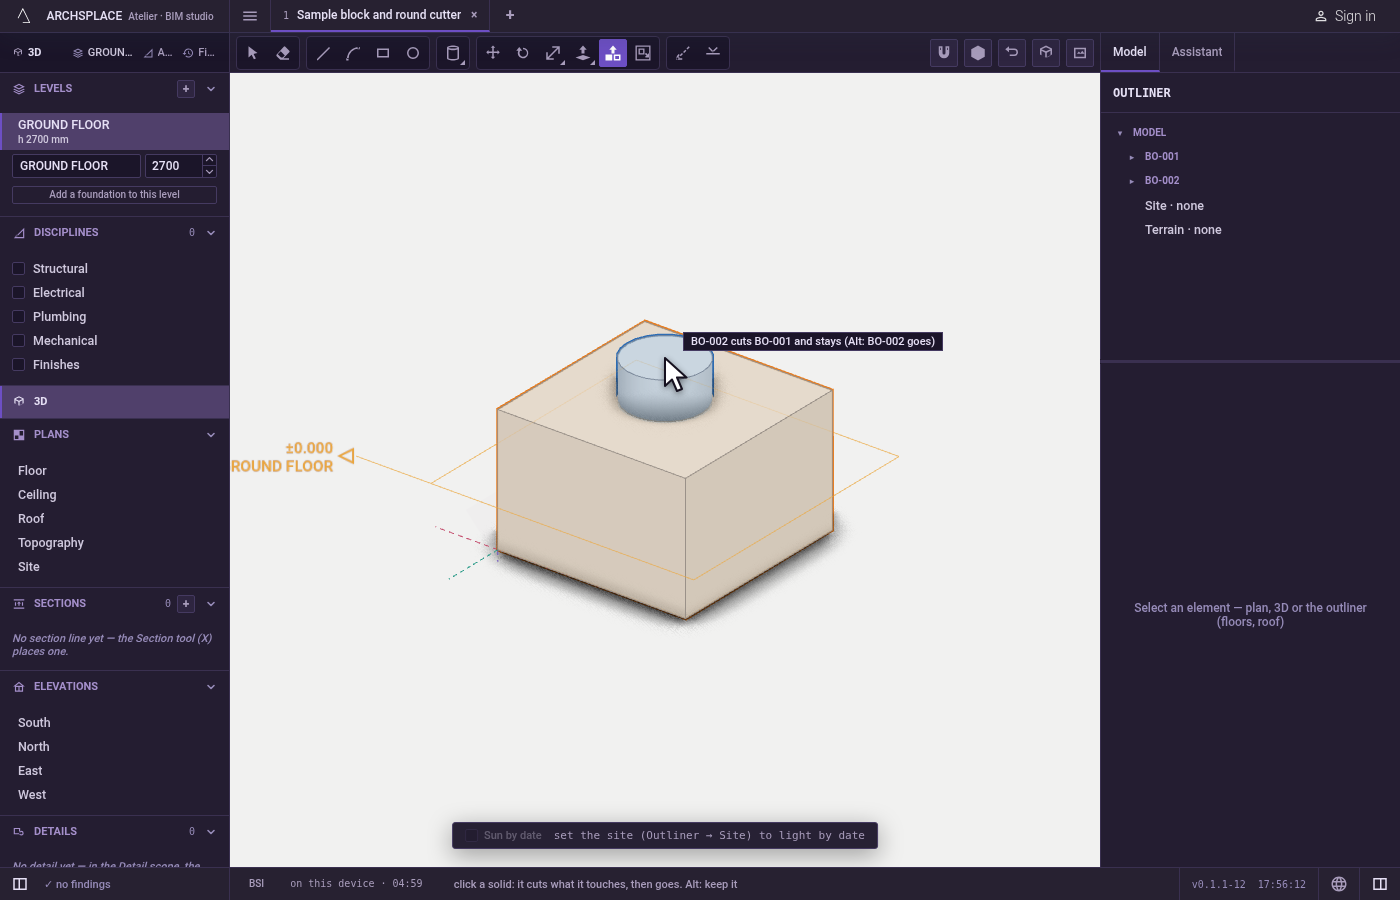Select the circle drawing tool
Image resolution: width=1400 pixels, height=900 pixels.
(x=413, y=53)
